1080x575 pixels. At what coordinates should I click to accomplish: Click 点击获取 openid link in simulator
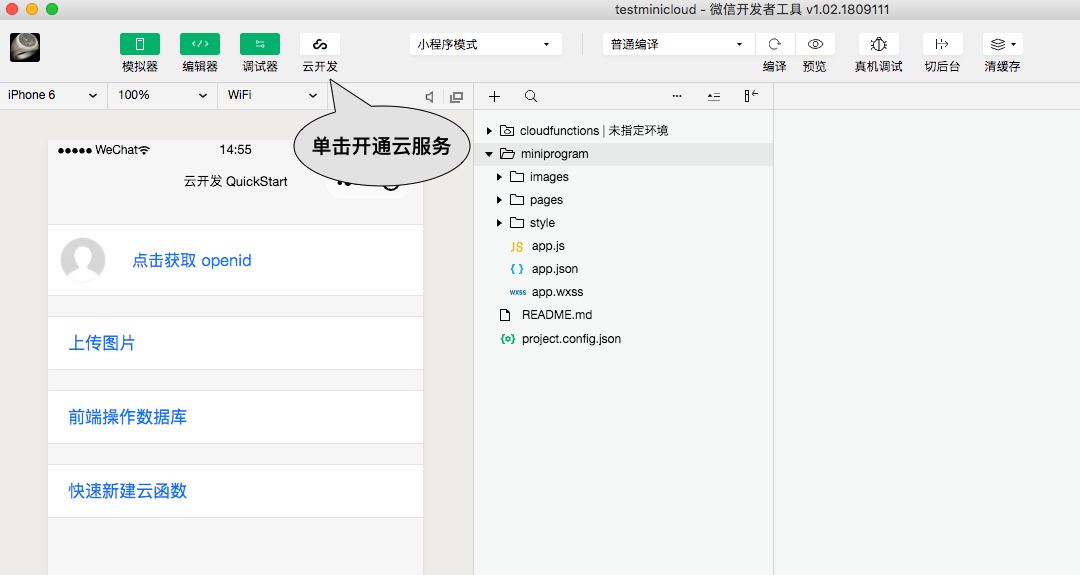point(191,260)
